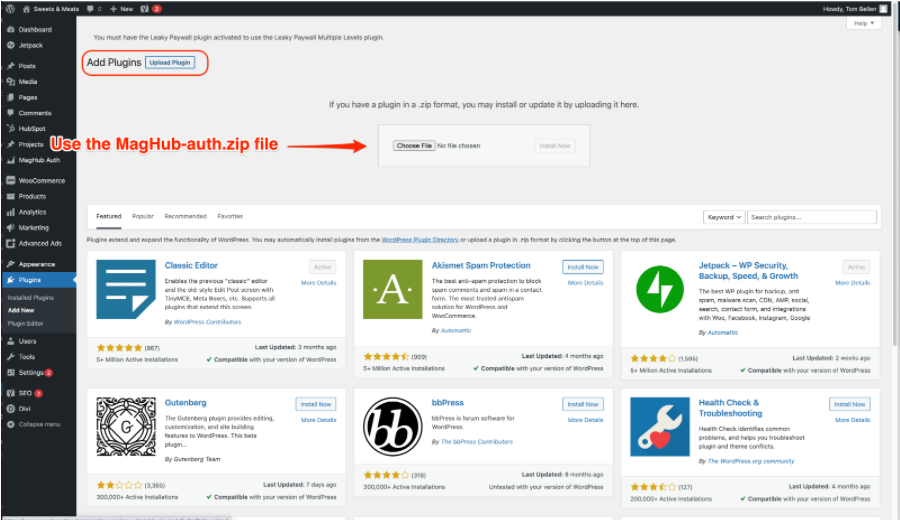Switch to the Popular tab
Image resolution: width=900 pixels, height=520 pixels.
[143, 216]
